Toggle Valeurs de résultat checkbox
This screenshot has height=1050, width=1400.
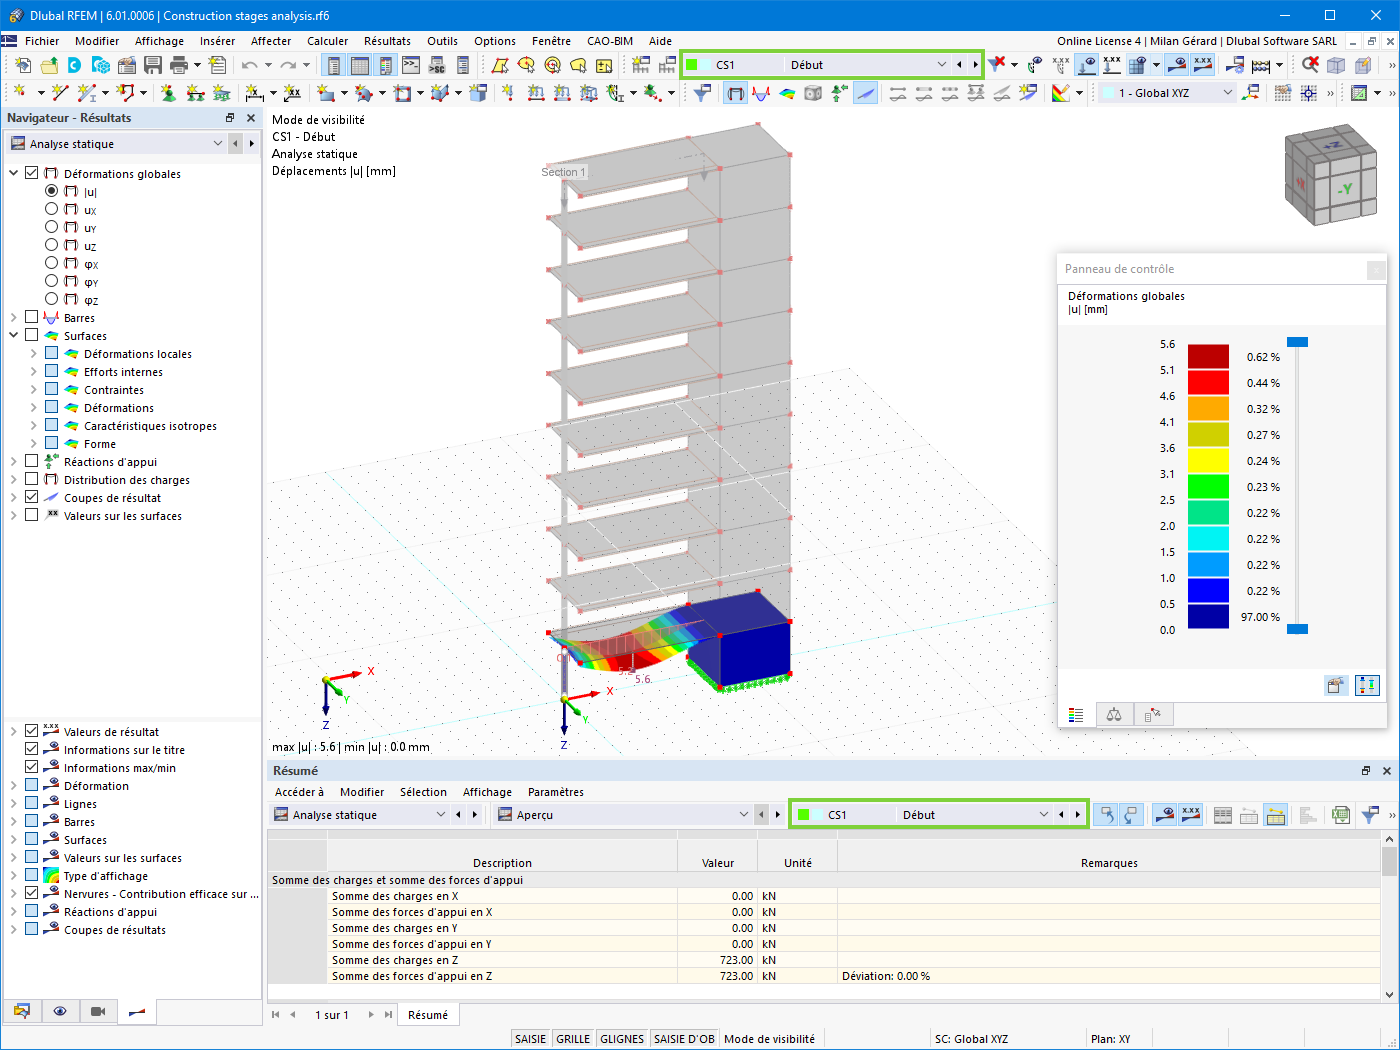32,731
